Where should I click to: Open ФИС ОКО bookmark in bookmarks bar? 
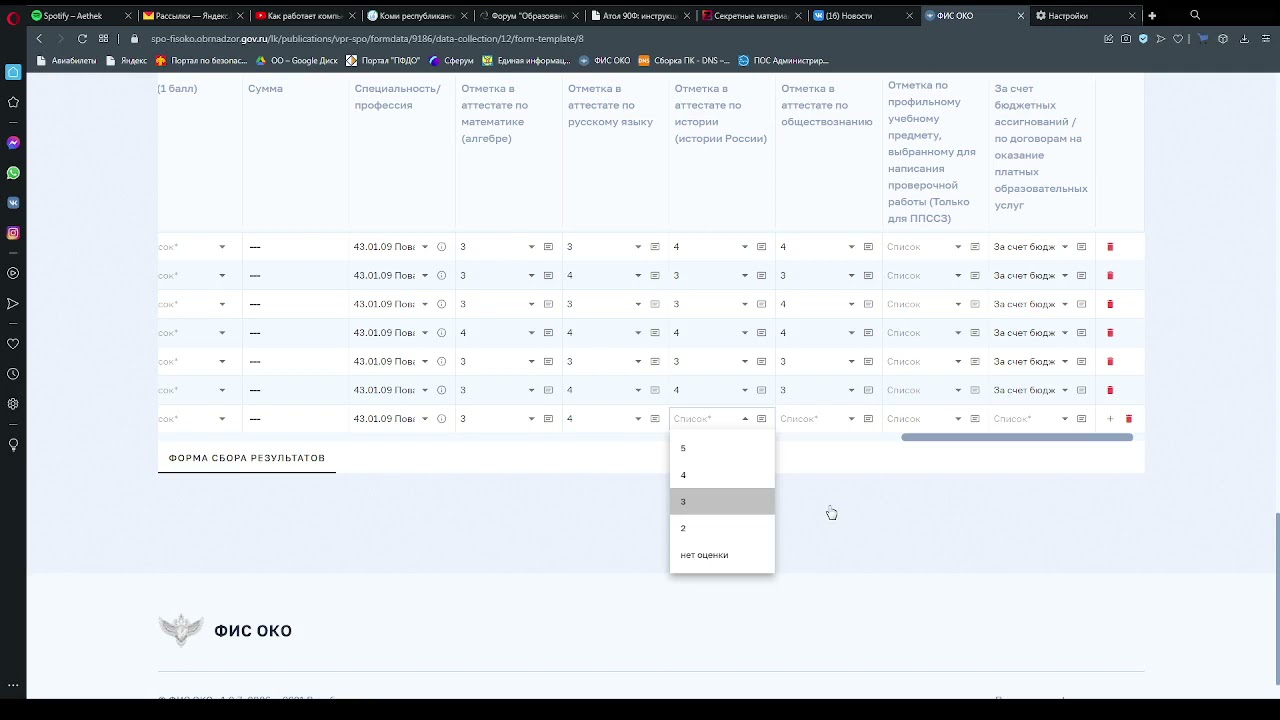pyautogui.click(x=605, y=61)
